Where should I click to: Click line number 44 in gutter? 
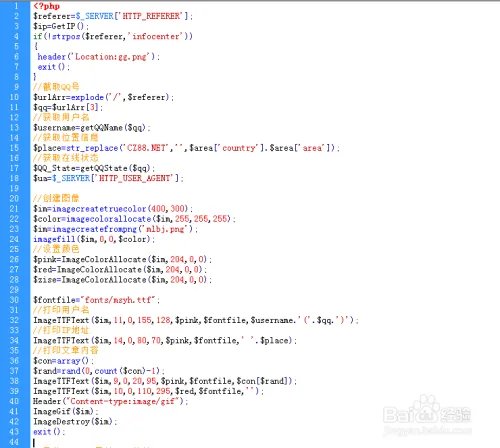(14, 442)
